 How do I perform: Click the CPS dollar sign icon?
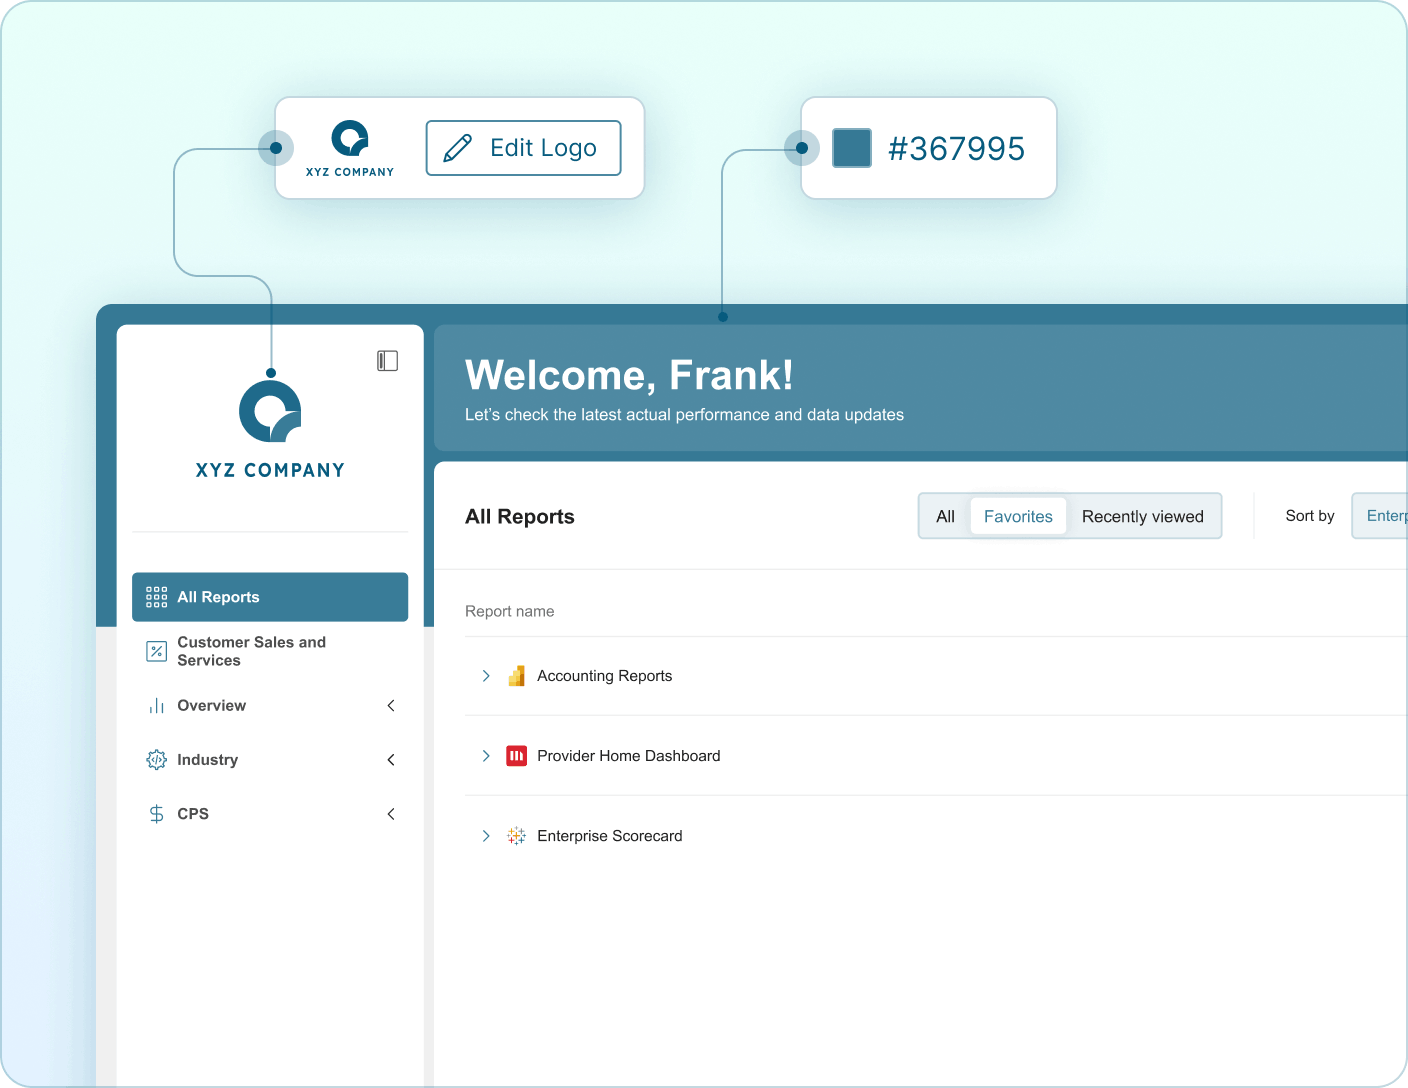coord(156,814)
